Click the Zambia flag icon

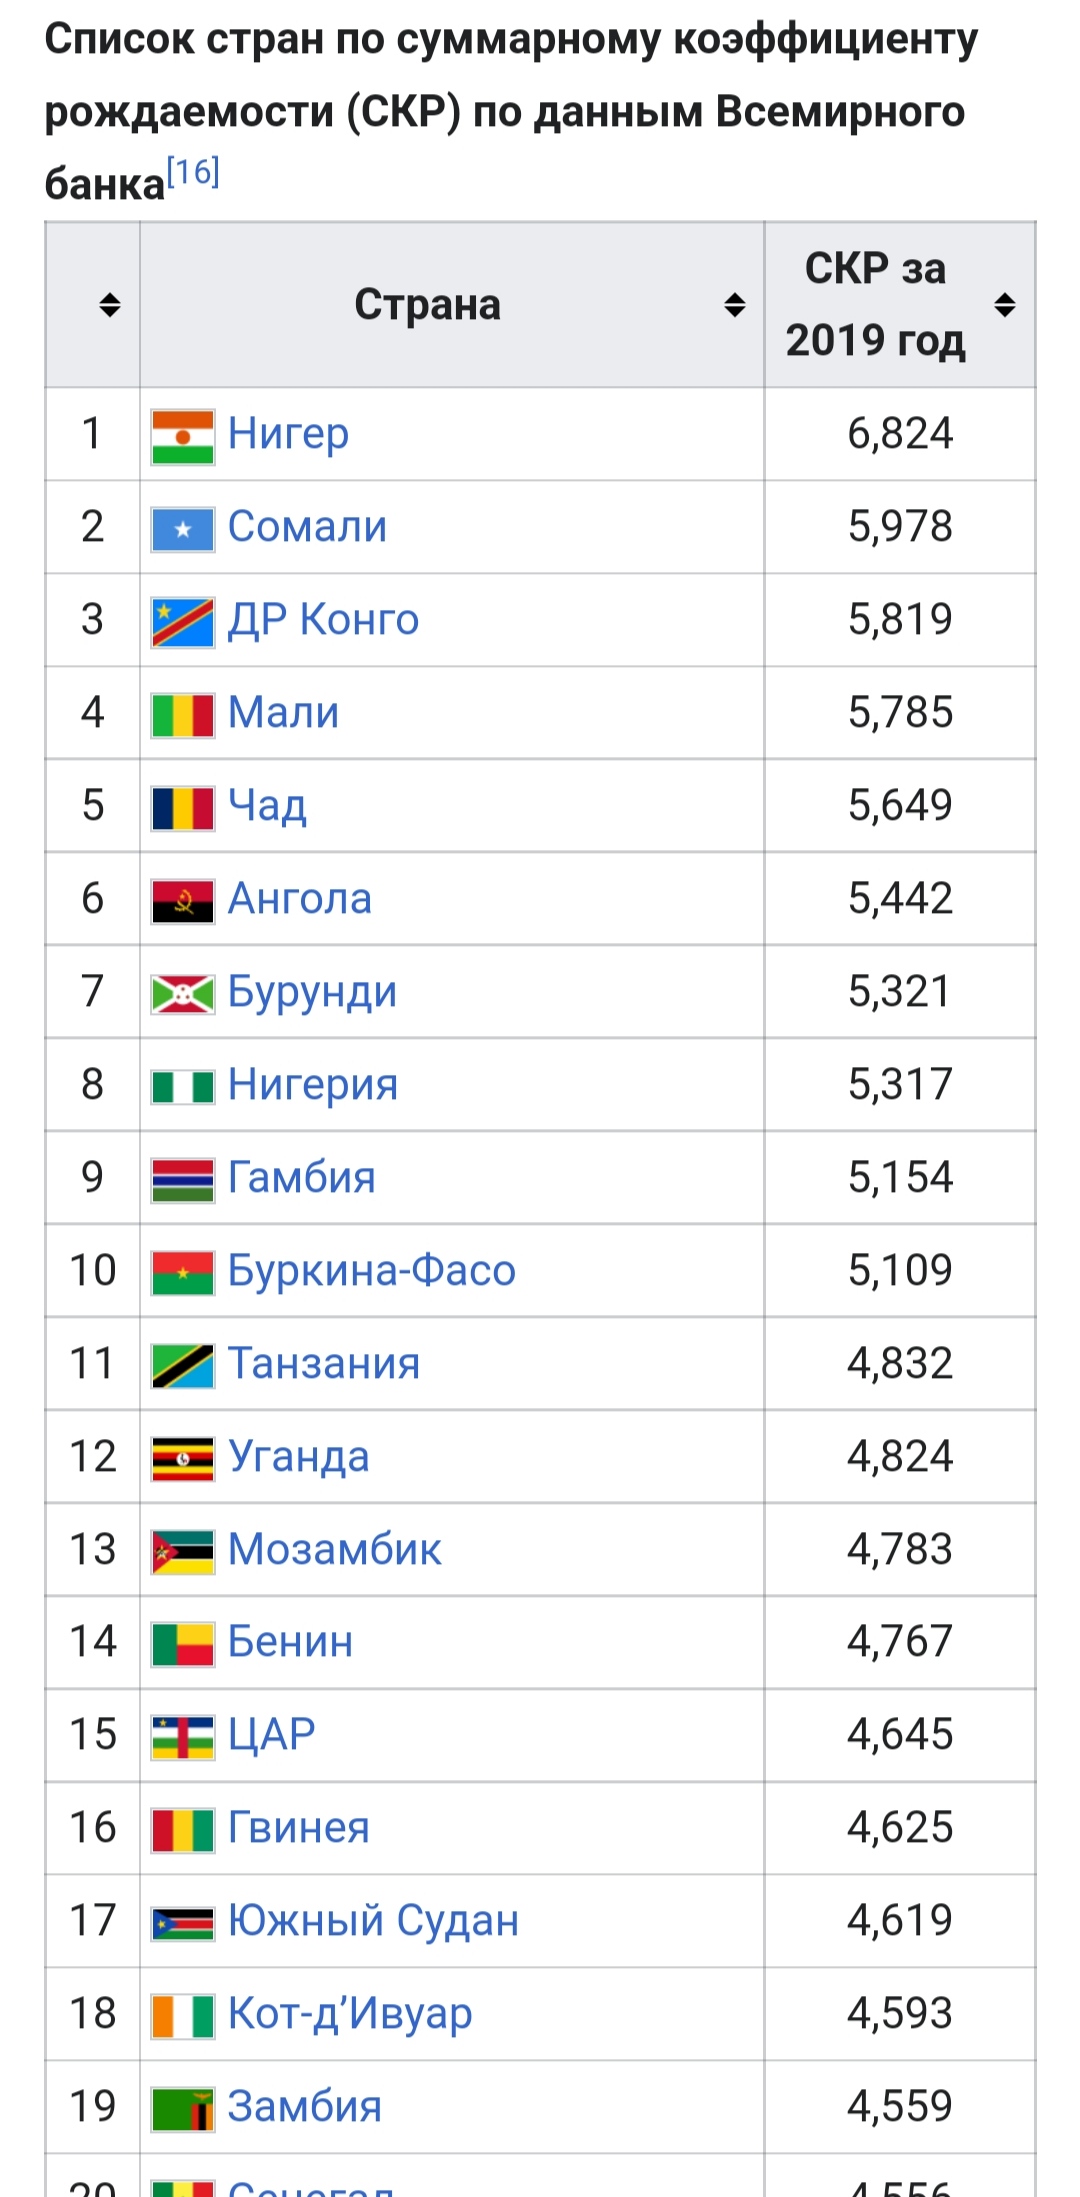coord(182,2109)
